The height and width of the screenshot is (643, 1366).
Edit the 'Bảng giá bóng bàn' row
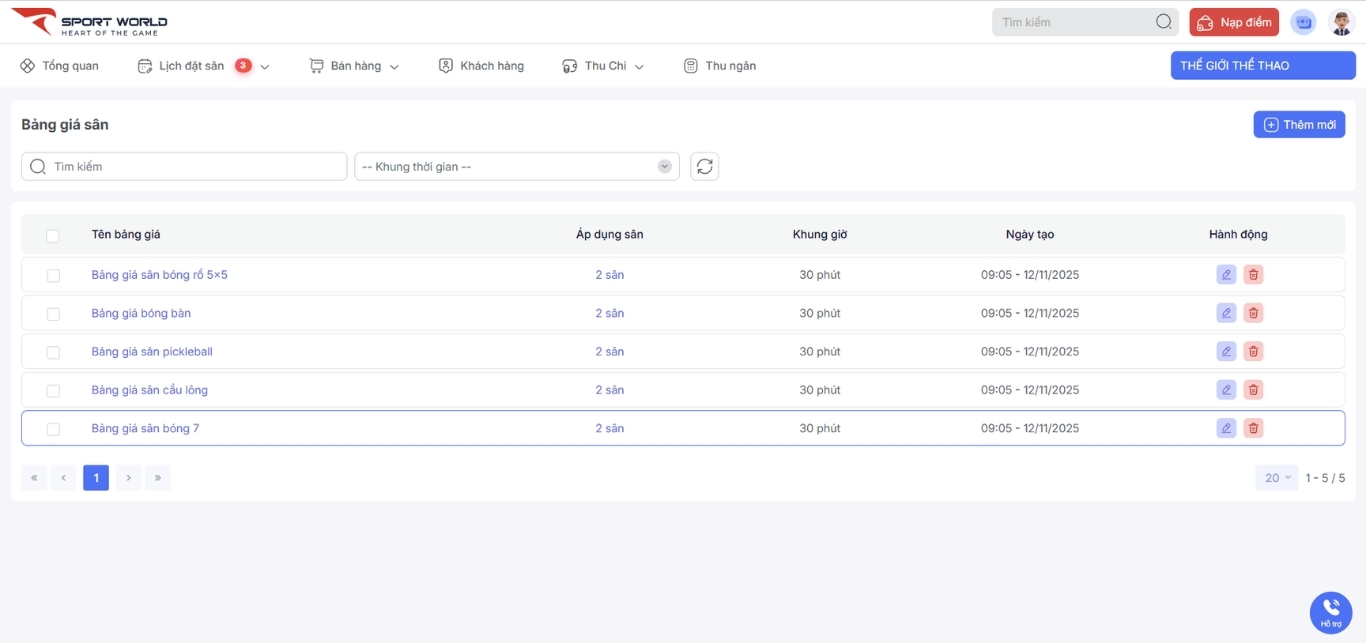(x=1226, y=313)
